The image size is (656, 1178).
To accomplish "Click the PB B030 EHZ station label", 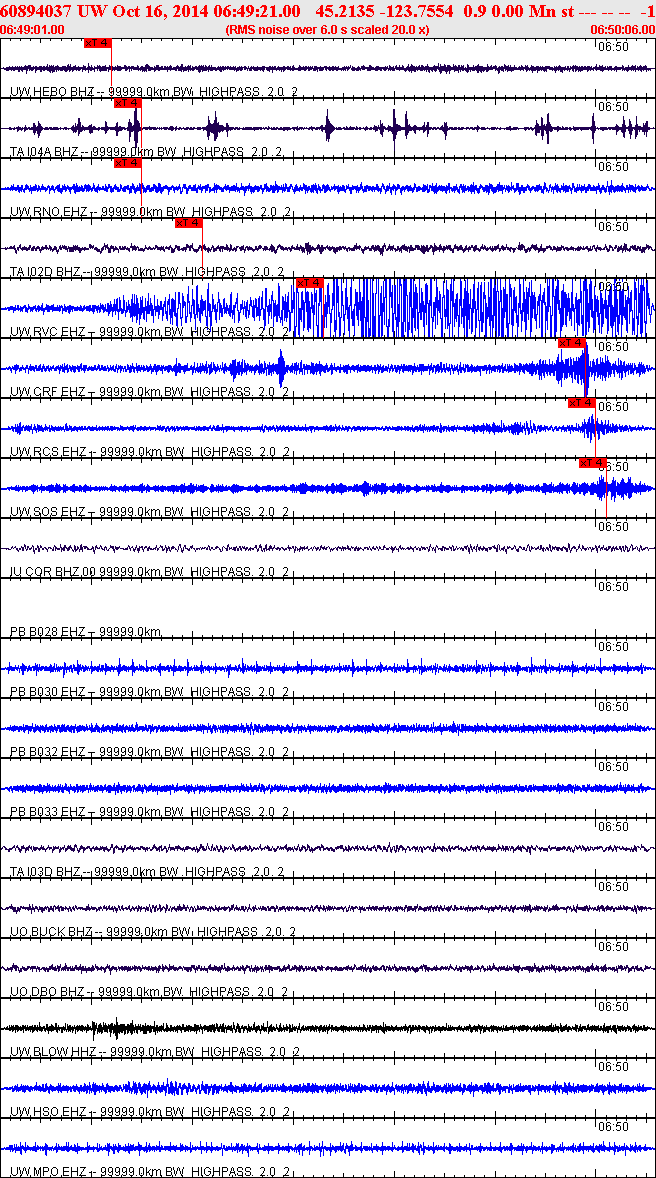I will pyautogui.click(x=150, y=692).
